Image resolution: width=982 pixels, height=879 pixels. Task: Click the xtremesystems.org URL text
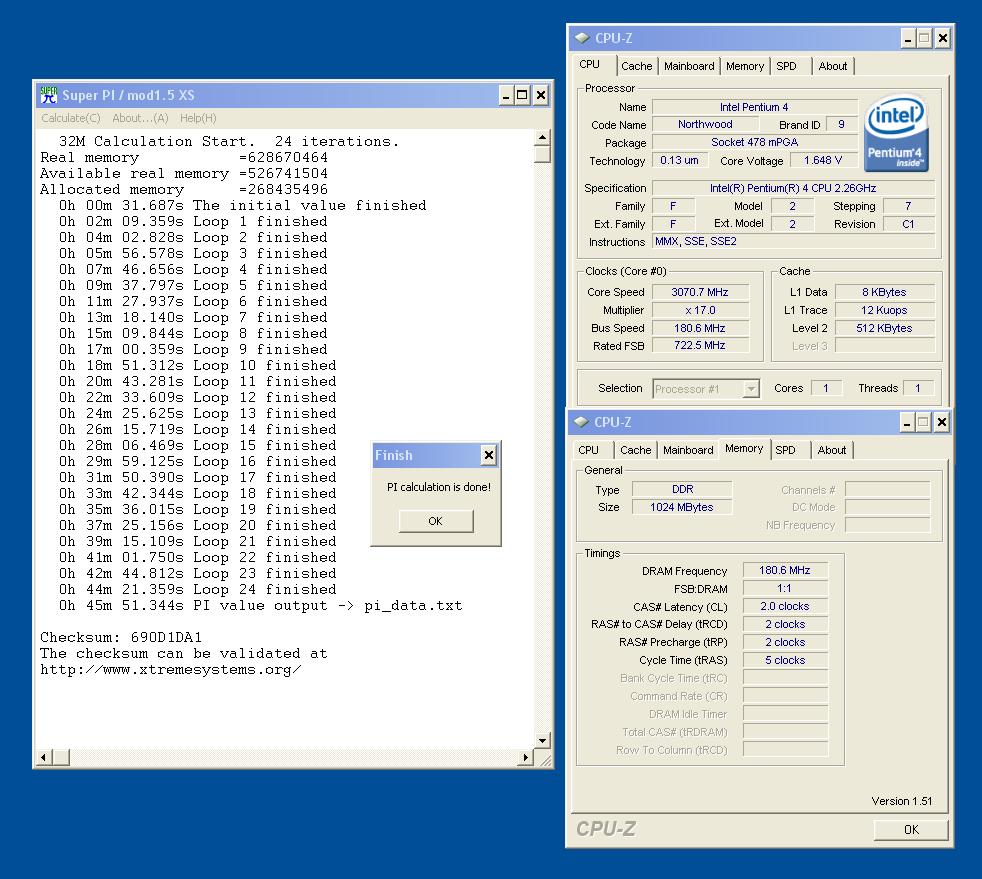point(170,670)
